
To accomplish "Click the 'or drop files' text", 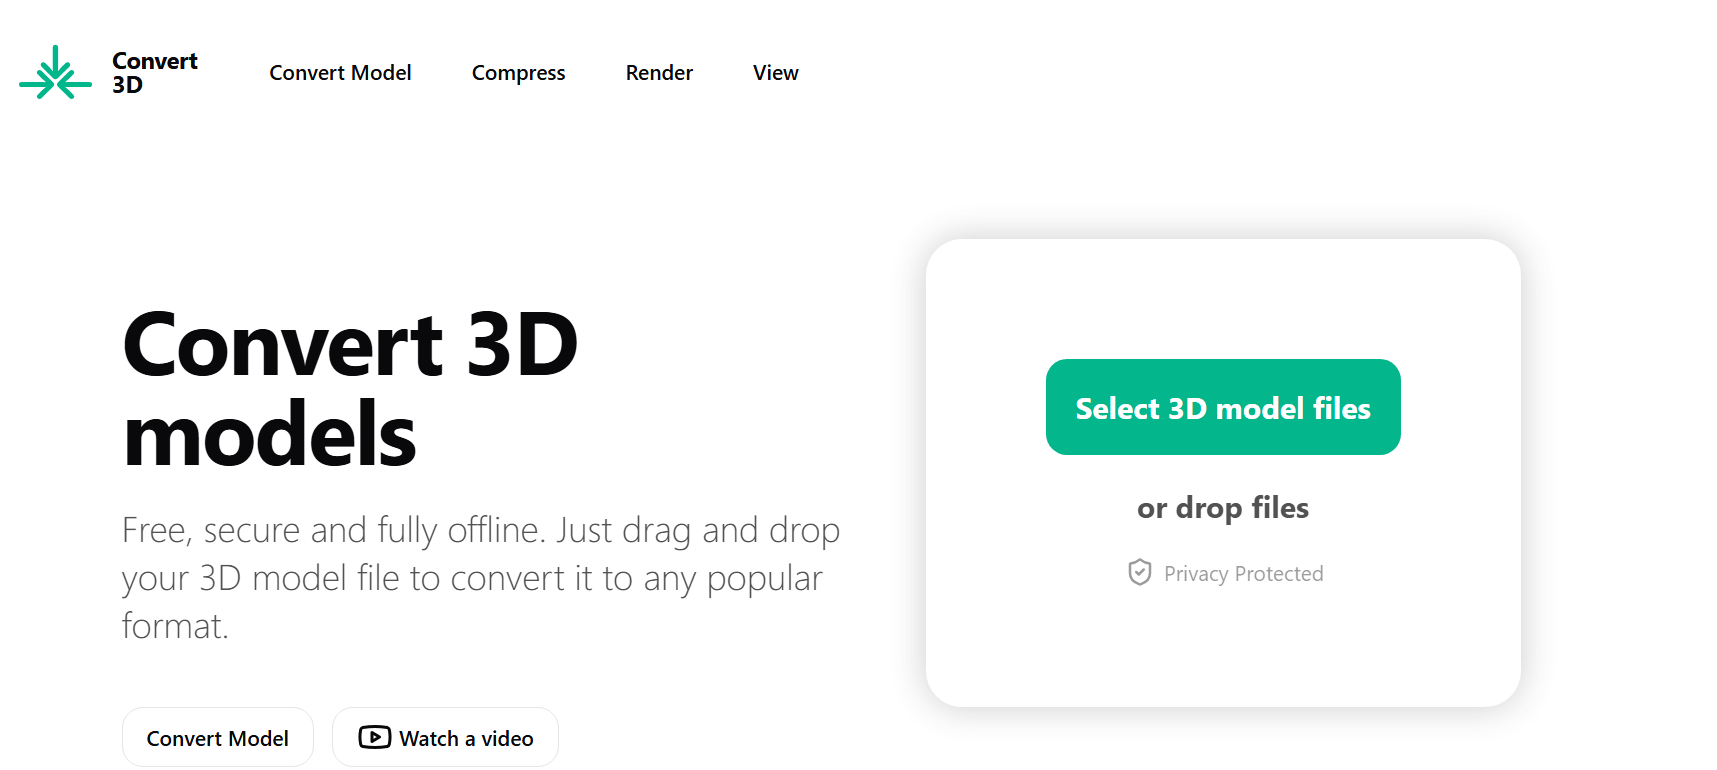I will click(x=1222, y=508).
